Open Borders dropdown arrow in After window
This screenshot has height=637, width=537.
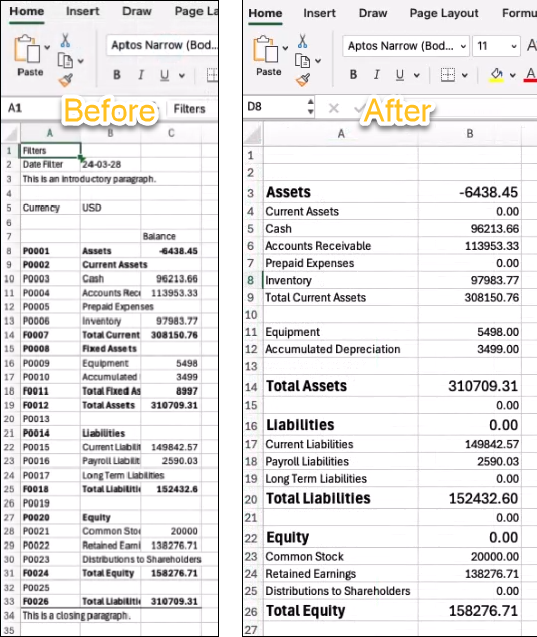[x=465, y=76]
